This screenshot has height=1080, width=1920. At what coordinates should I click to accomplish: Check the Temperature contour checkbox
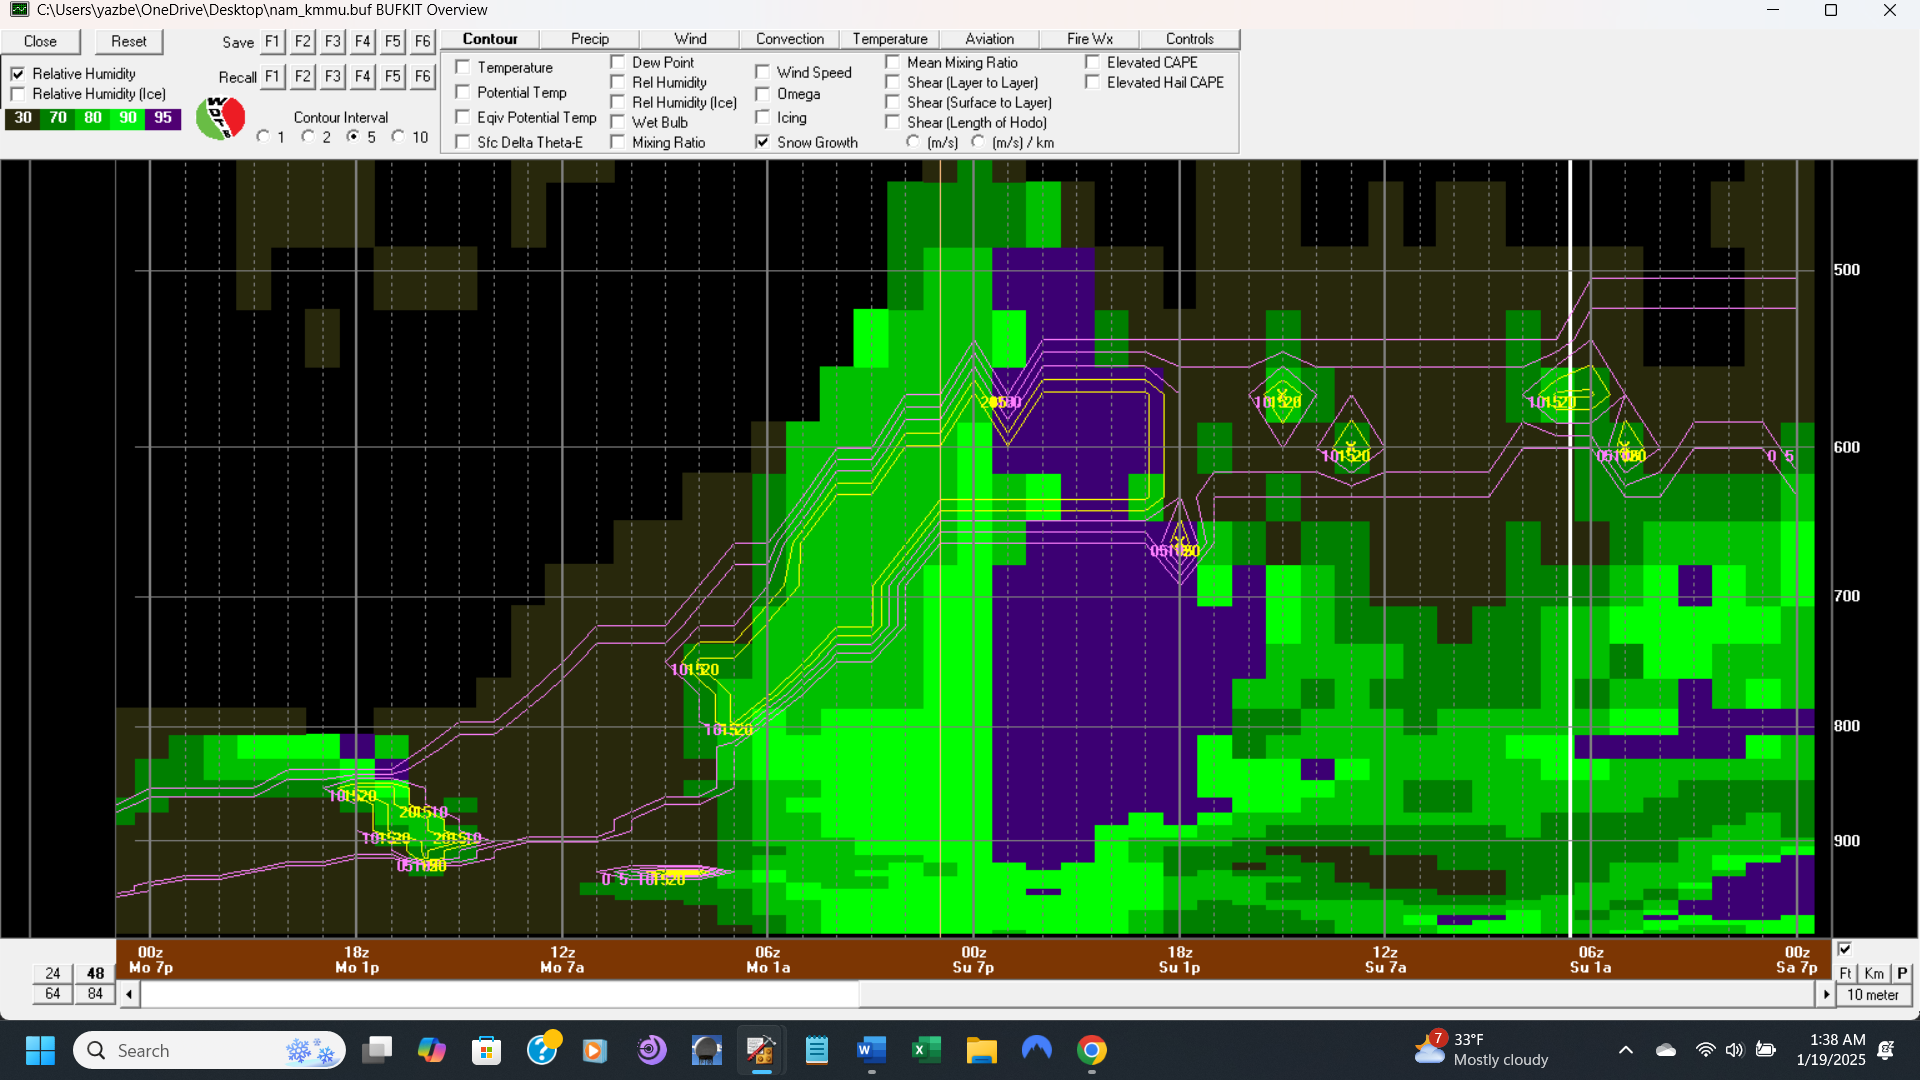tap(462, 67)
